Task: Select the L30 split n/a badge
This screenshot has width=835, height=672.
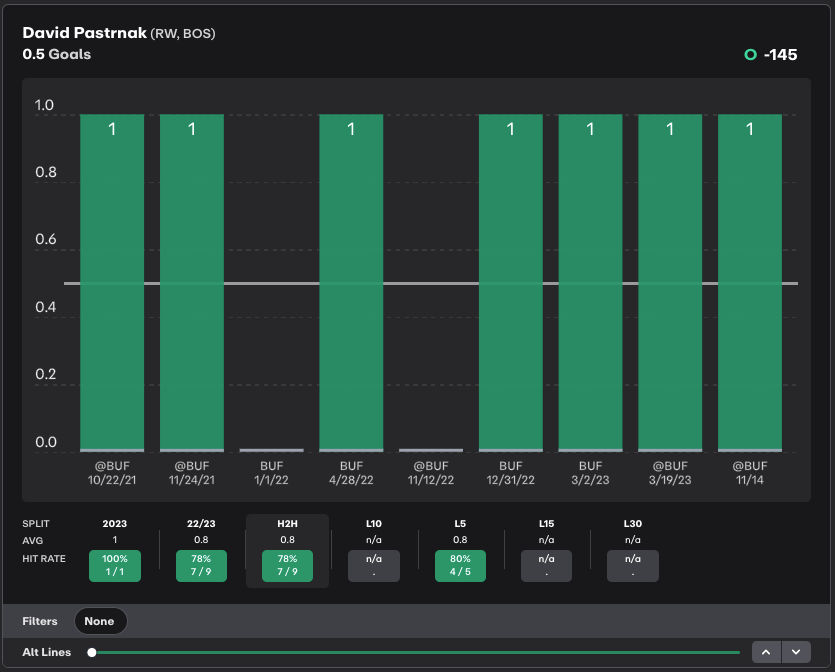Action: [x=633, y=565]
